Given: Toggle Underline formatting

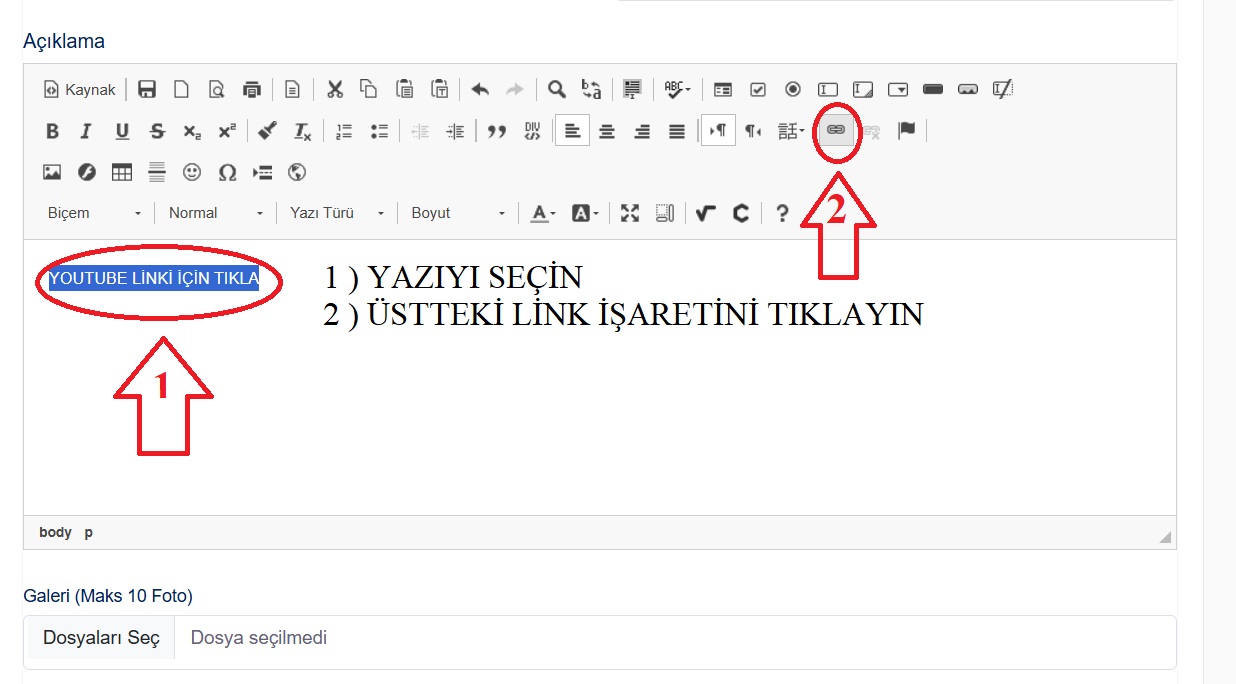Looking at the screenshot, I should tap(122, 131).
